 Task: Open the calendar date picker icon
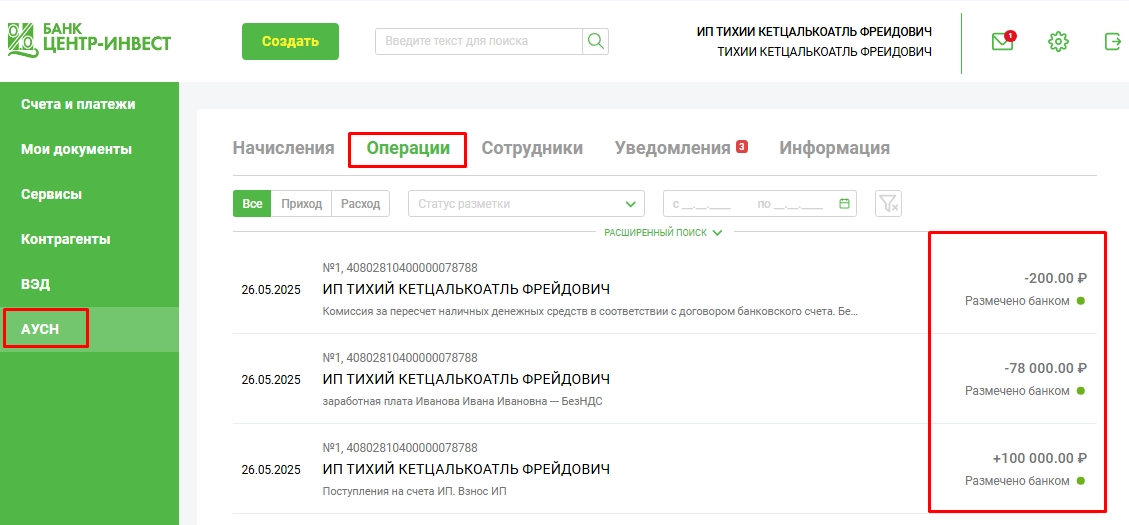pos(845,204)
